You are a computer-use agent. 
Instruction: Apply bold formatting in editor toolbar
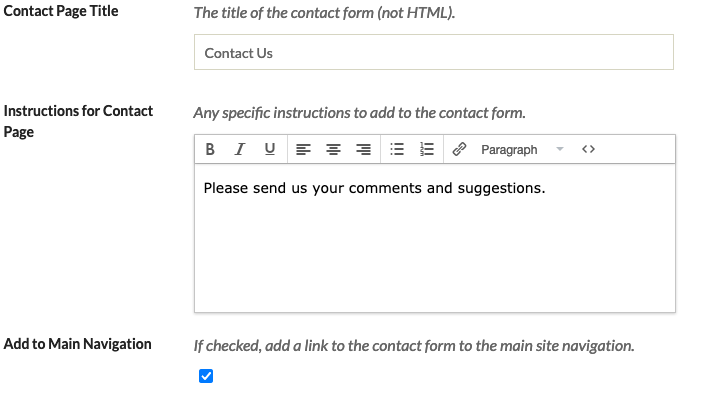click(x=210, y=149)
